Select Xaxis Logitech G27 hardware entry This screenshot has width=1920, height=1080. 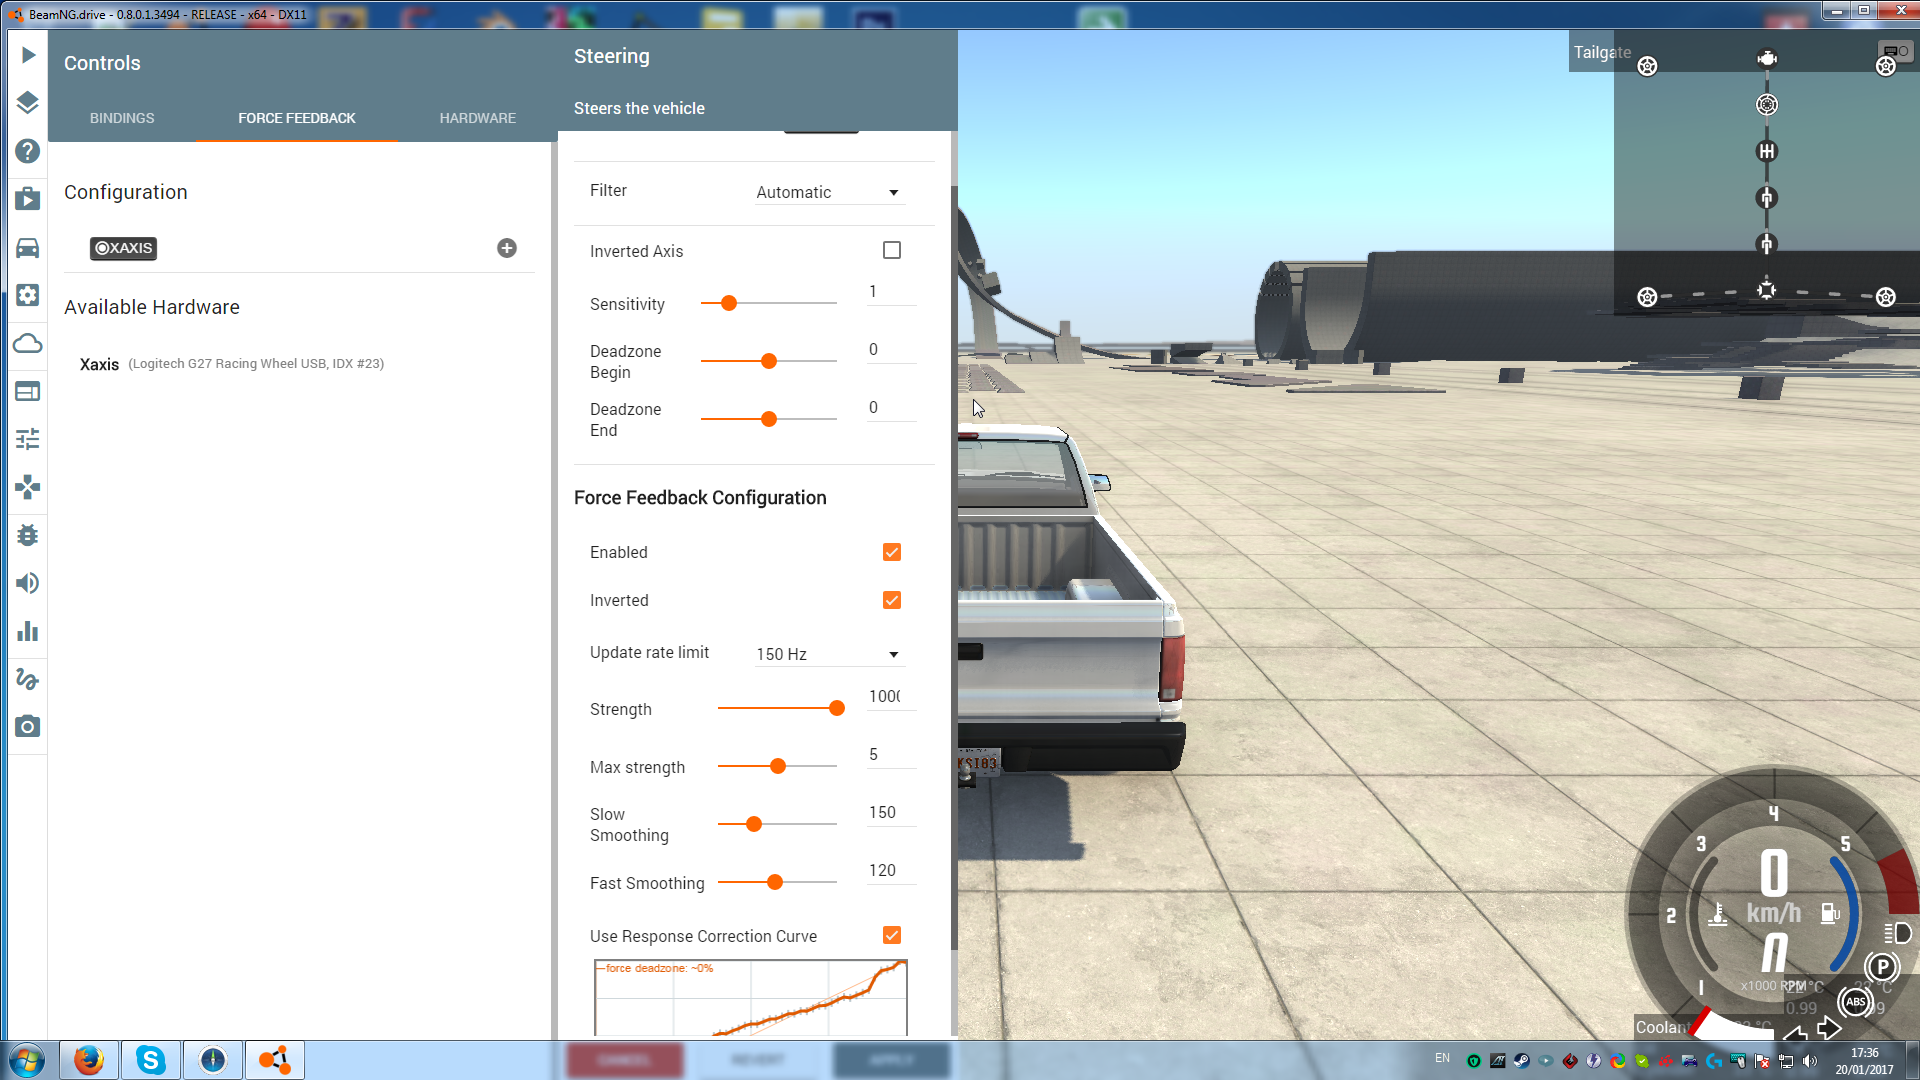click(232, 364)
